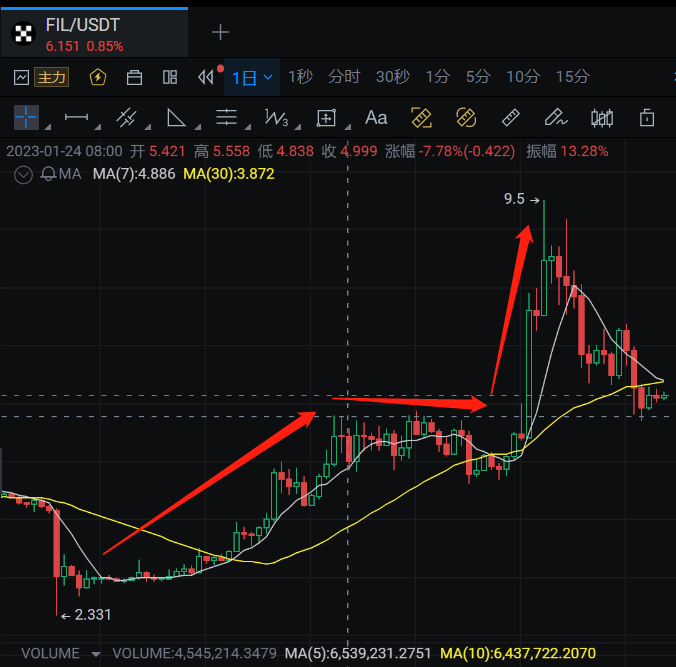
Task: Select the triangle shape tool
Action: tap(176, 118)
